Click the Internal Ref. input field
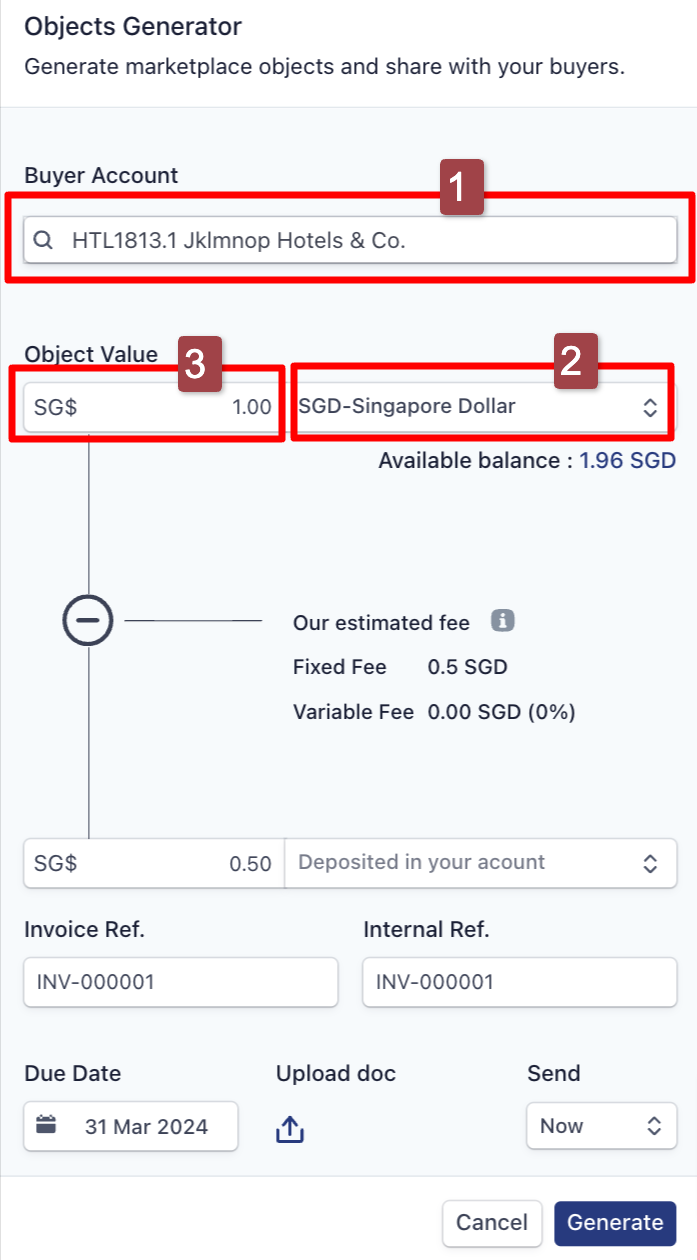 tap(520, 982)
